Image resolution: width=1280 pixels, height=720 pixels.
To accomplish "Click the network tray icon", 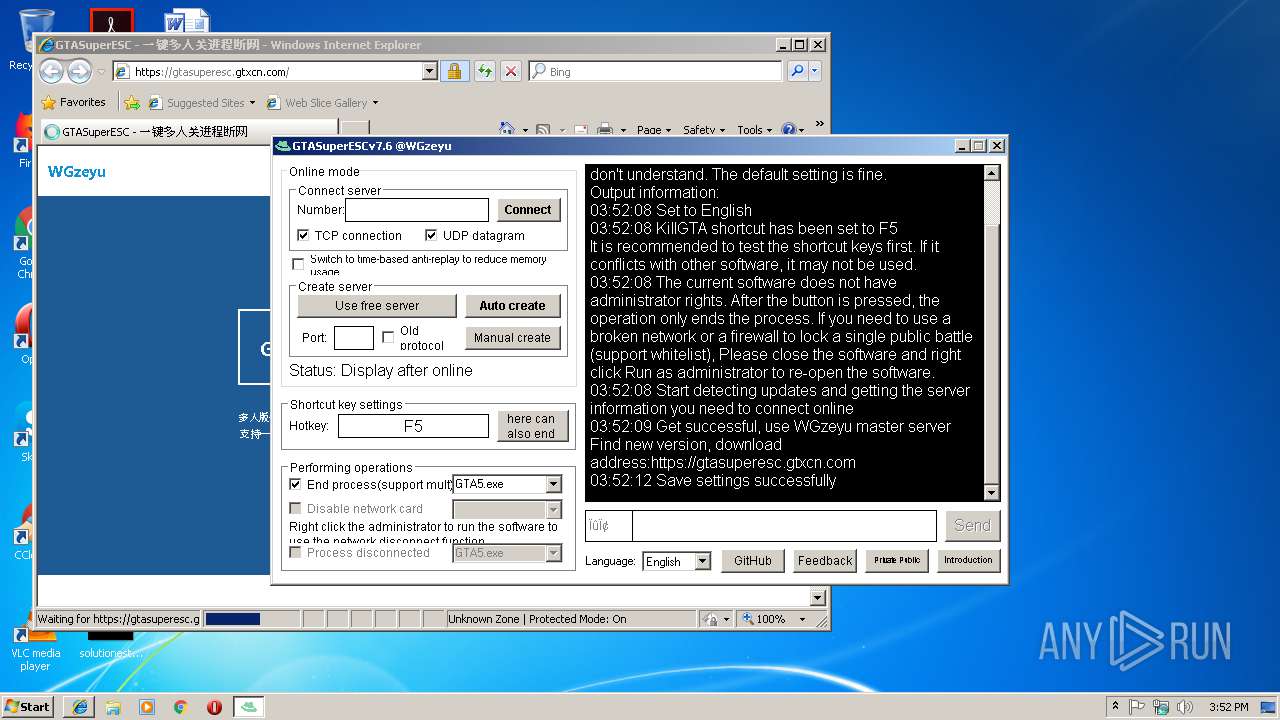I will point(1159,706).
